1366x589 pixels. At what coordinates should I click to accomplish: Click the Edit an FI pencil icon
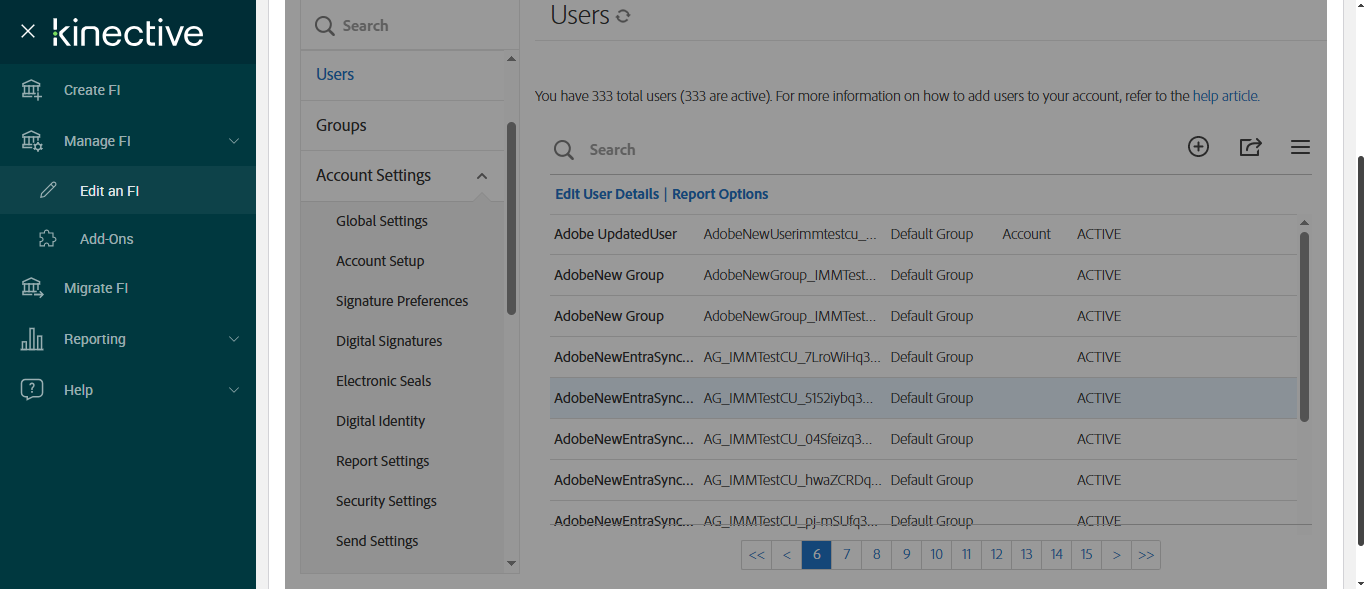(x=48, y=190)
